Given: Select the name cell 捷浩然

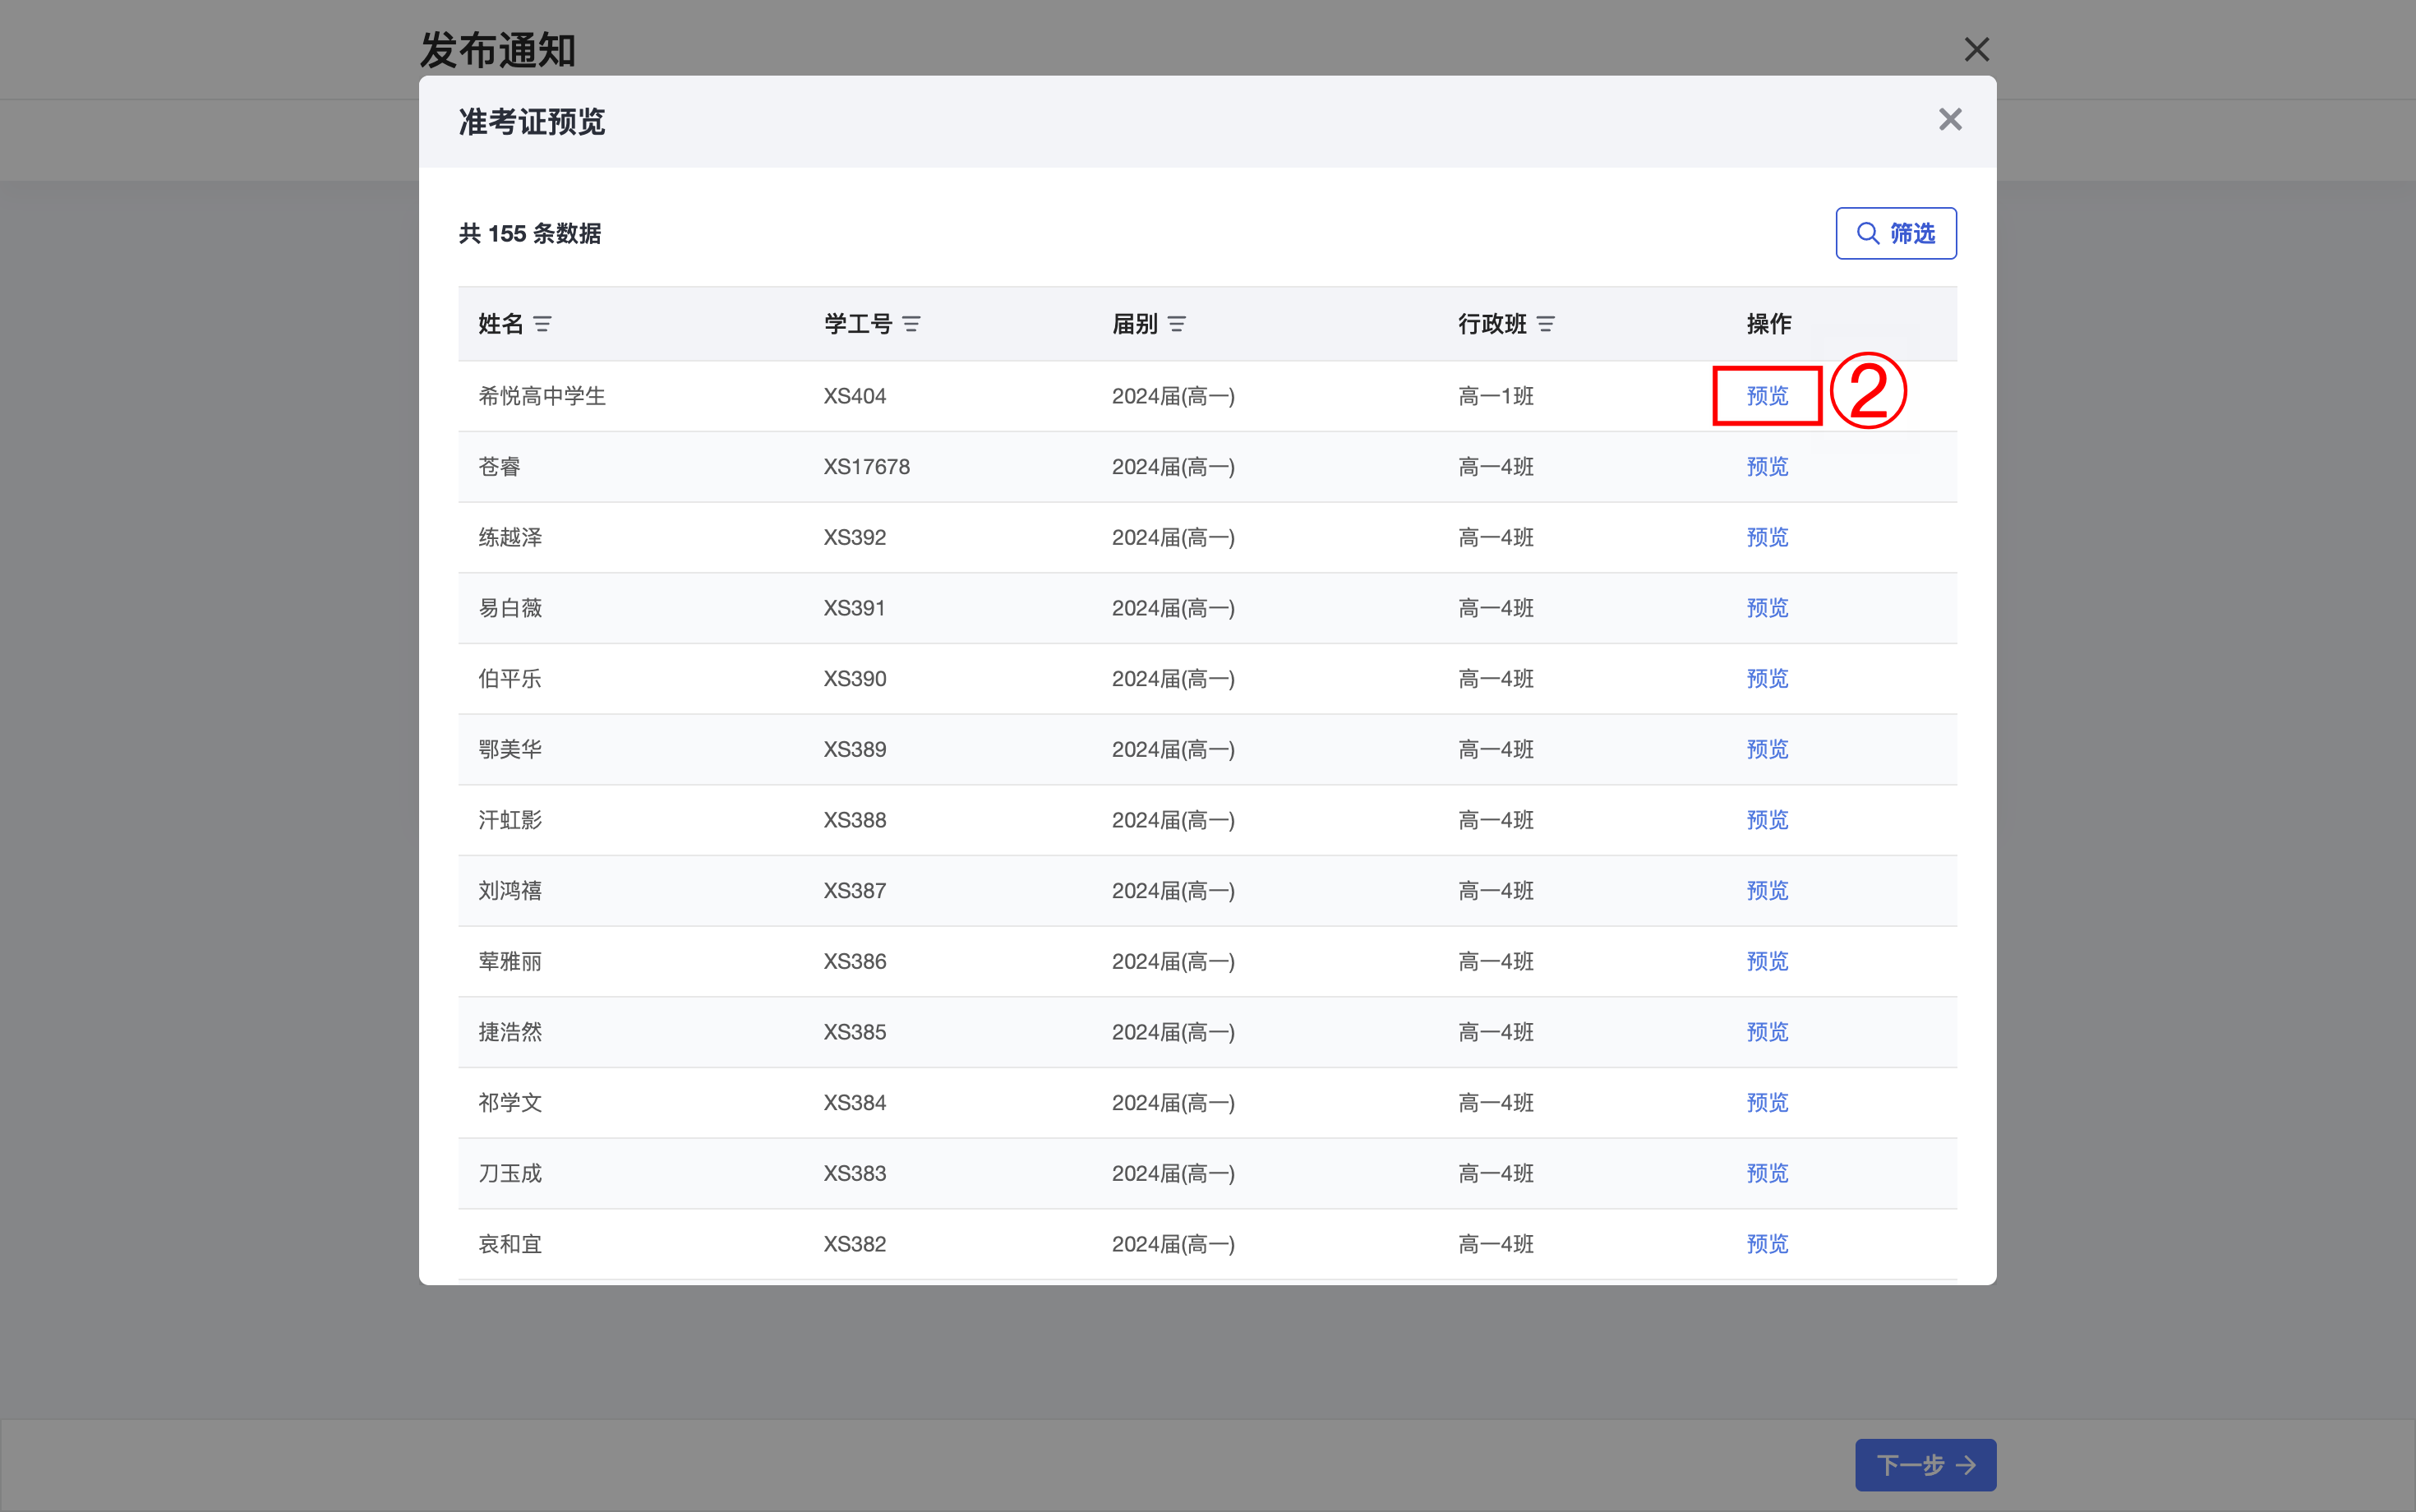Looking at the screenshot, I should [510, 1032].
